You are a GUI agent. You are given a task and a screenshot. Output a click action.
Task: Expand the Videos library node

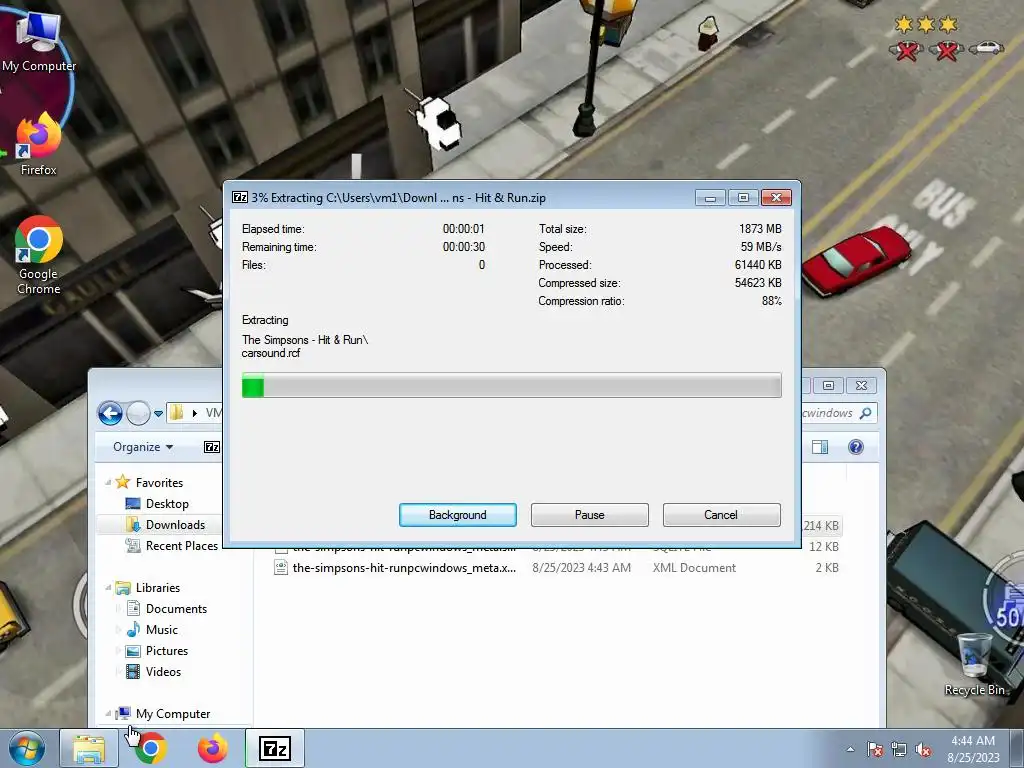tap(118, 671)
